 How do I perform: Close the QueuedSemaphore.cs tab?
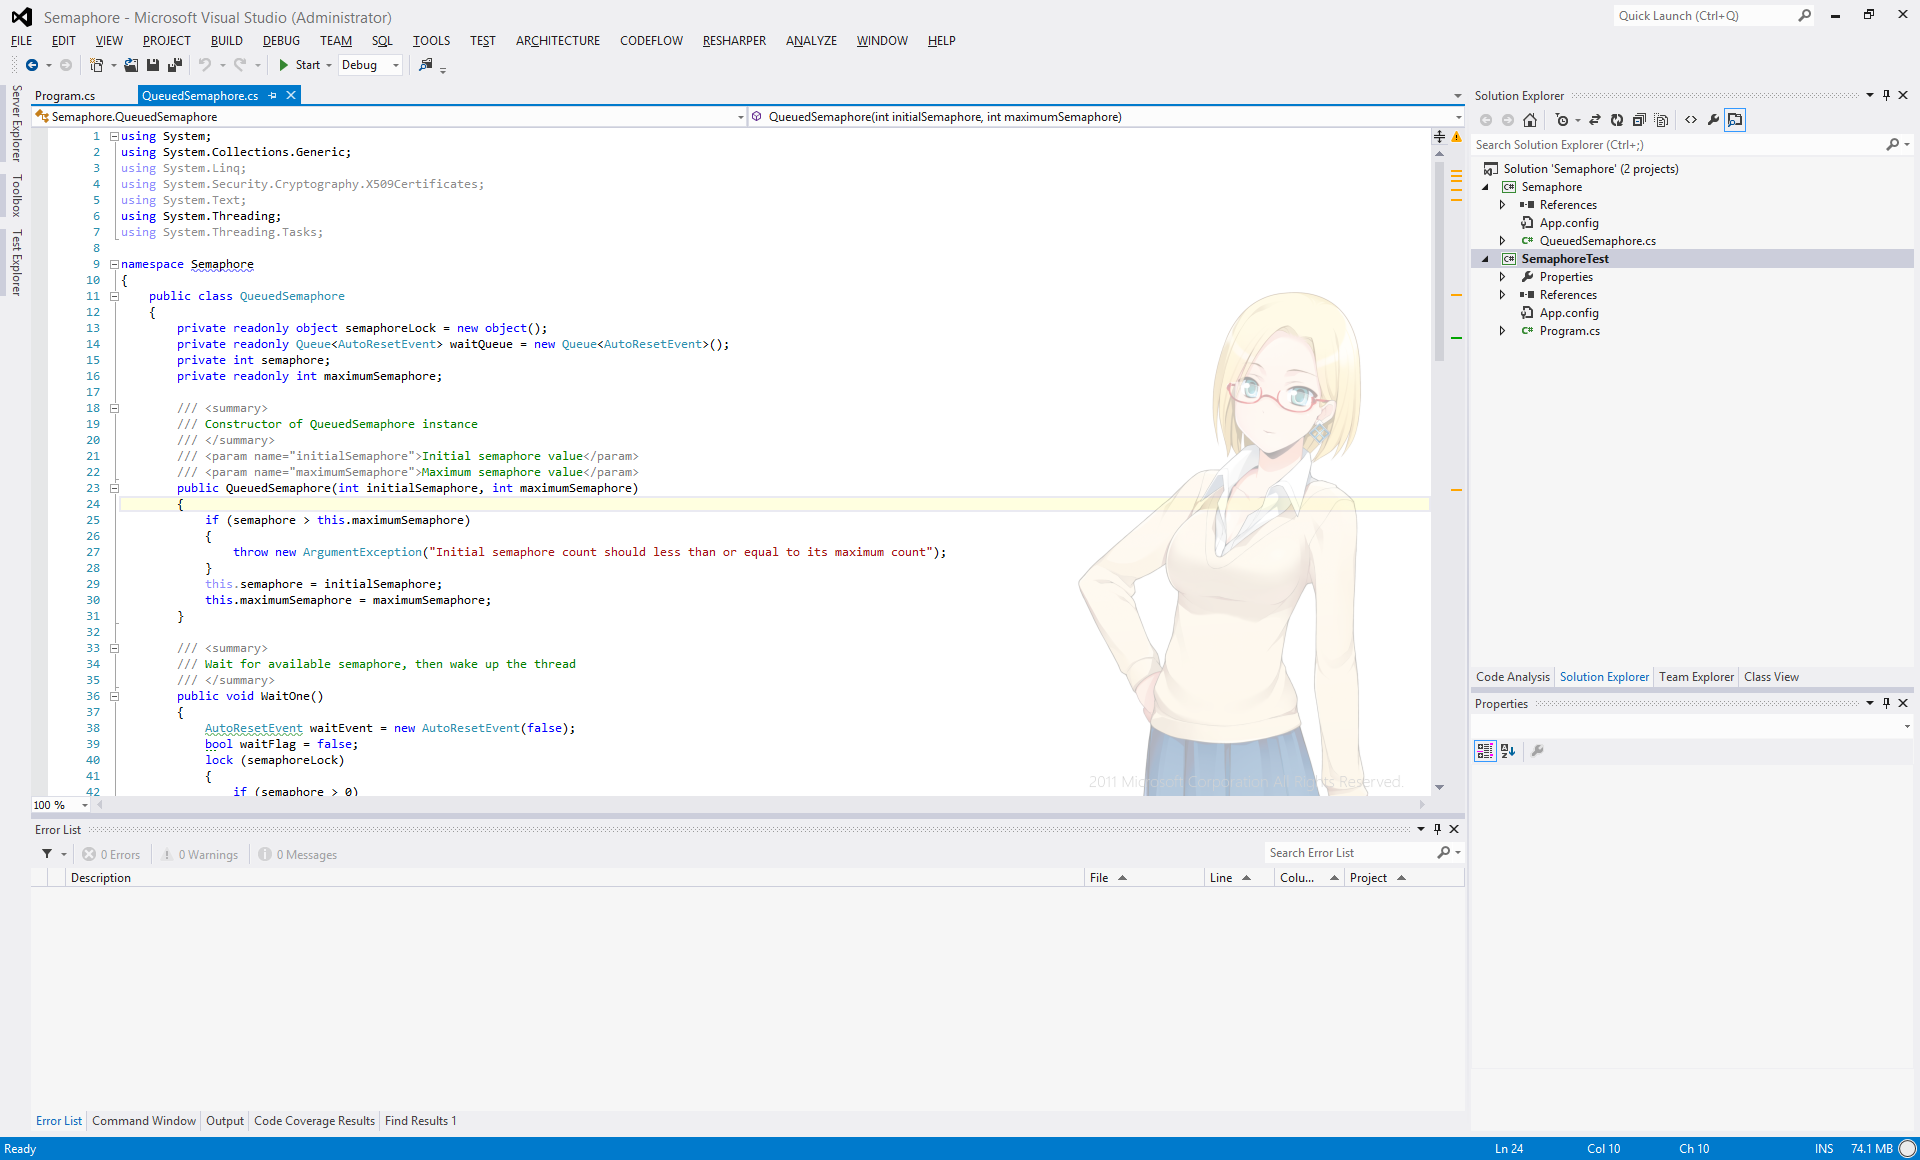click(291, 95)
